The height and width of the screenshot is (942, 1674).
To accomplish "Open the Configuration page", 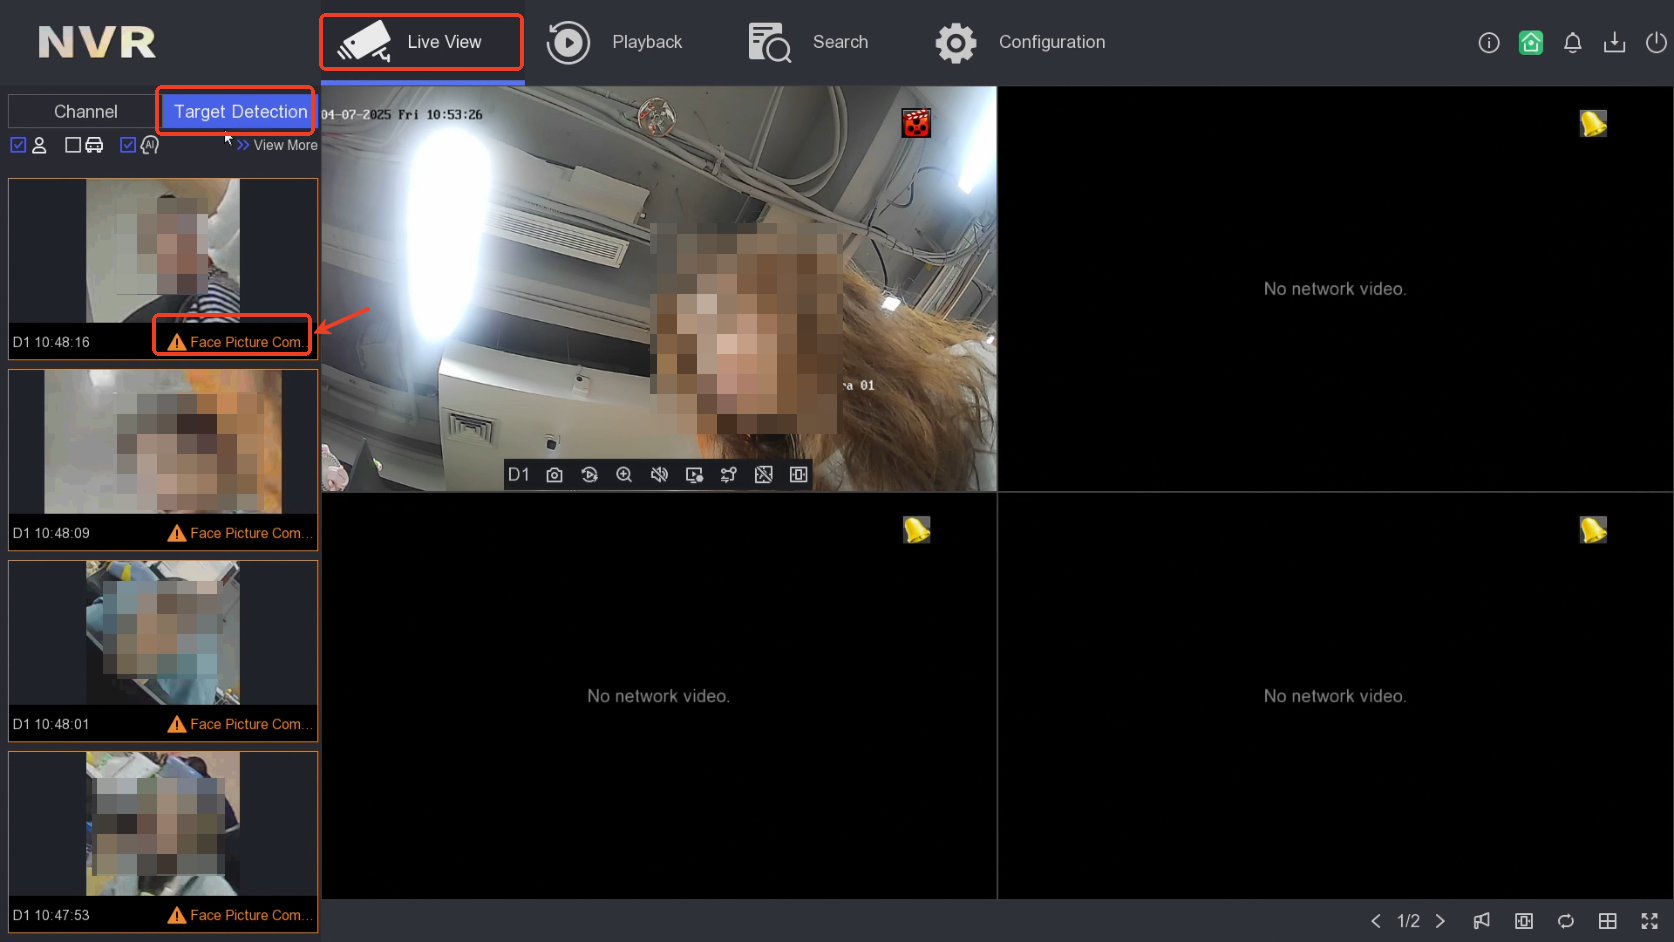I will pyautogui.click(x=1020, y=43).
